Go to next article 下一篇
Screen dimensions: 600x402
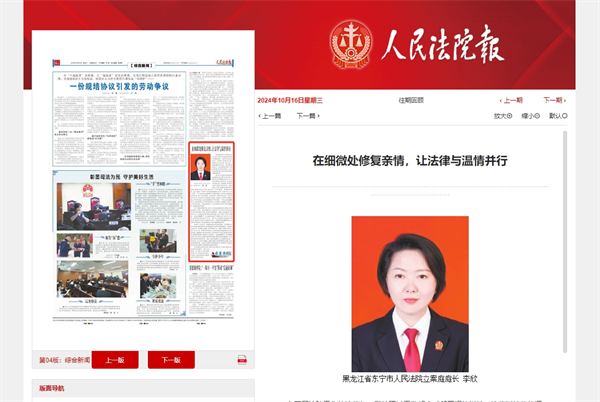pyautogui.click(x=308, y=116)
